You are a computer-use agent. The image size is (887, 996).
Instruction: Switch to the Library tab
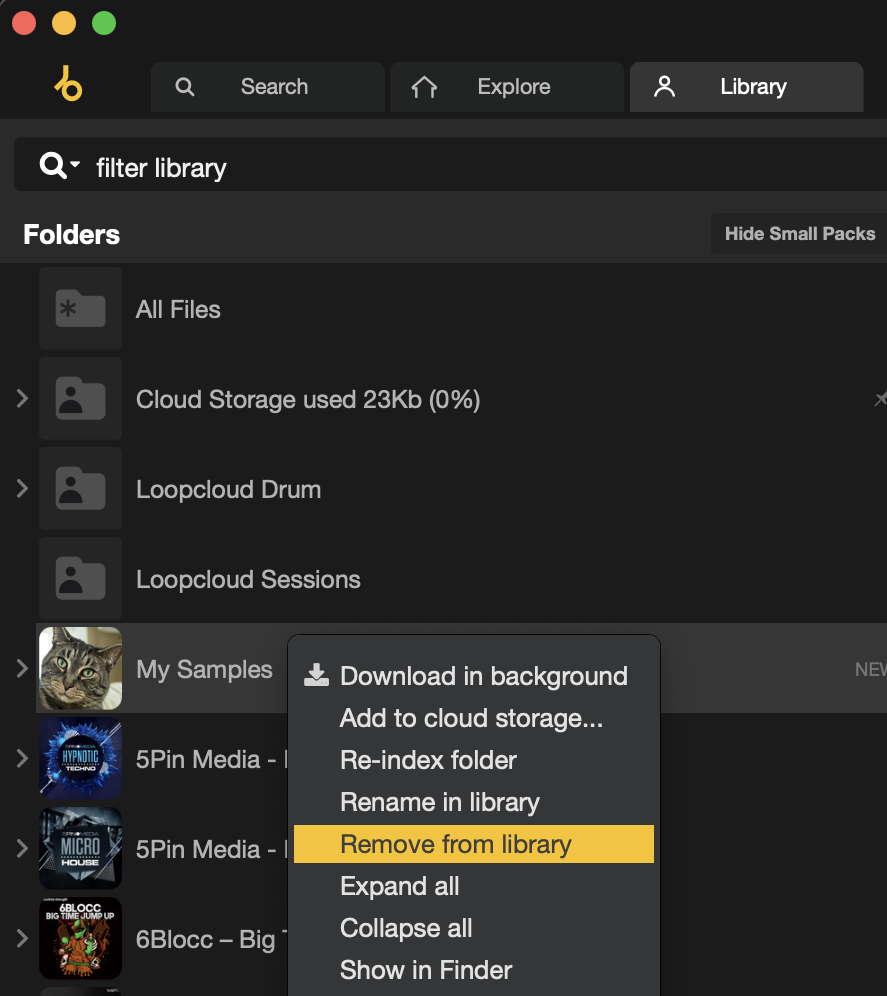click(747, 87)
